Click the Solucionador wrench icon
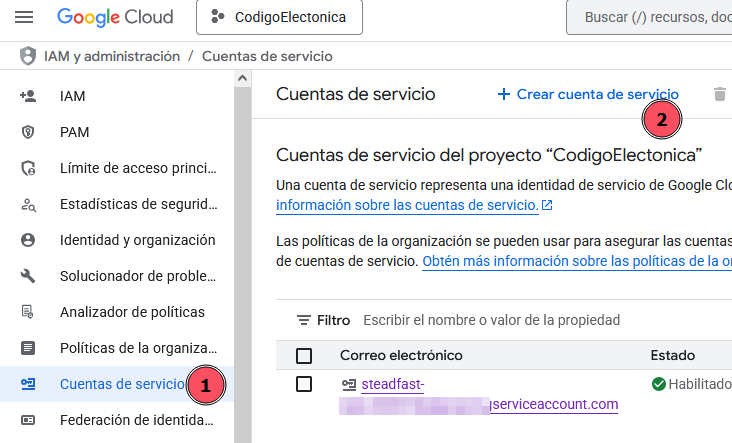Image resolution: width=732 pixels, height=443 pixels. pyautogui.click(x=28, y=276)
